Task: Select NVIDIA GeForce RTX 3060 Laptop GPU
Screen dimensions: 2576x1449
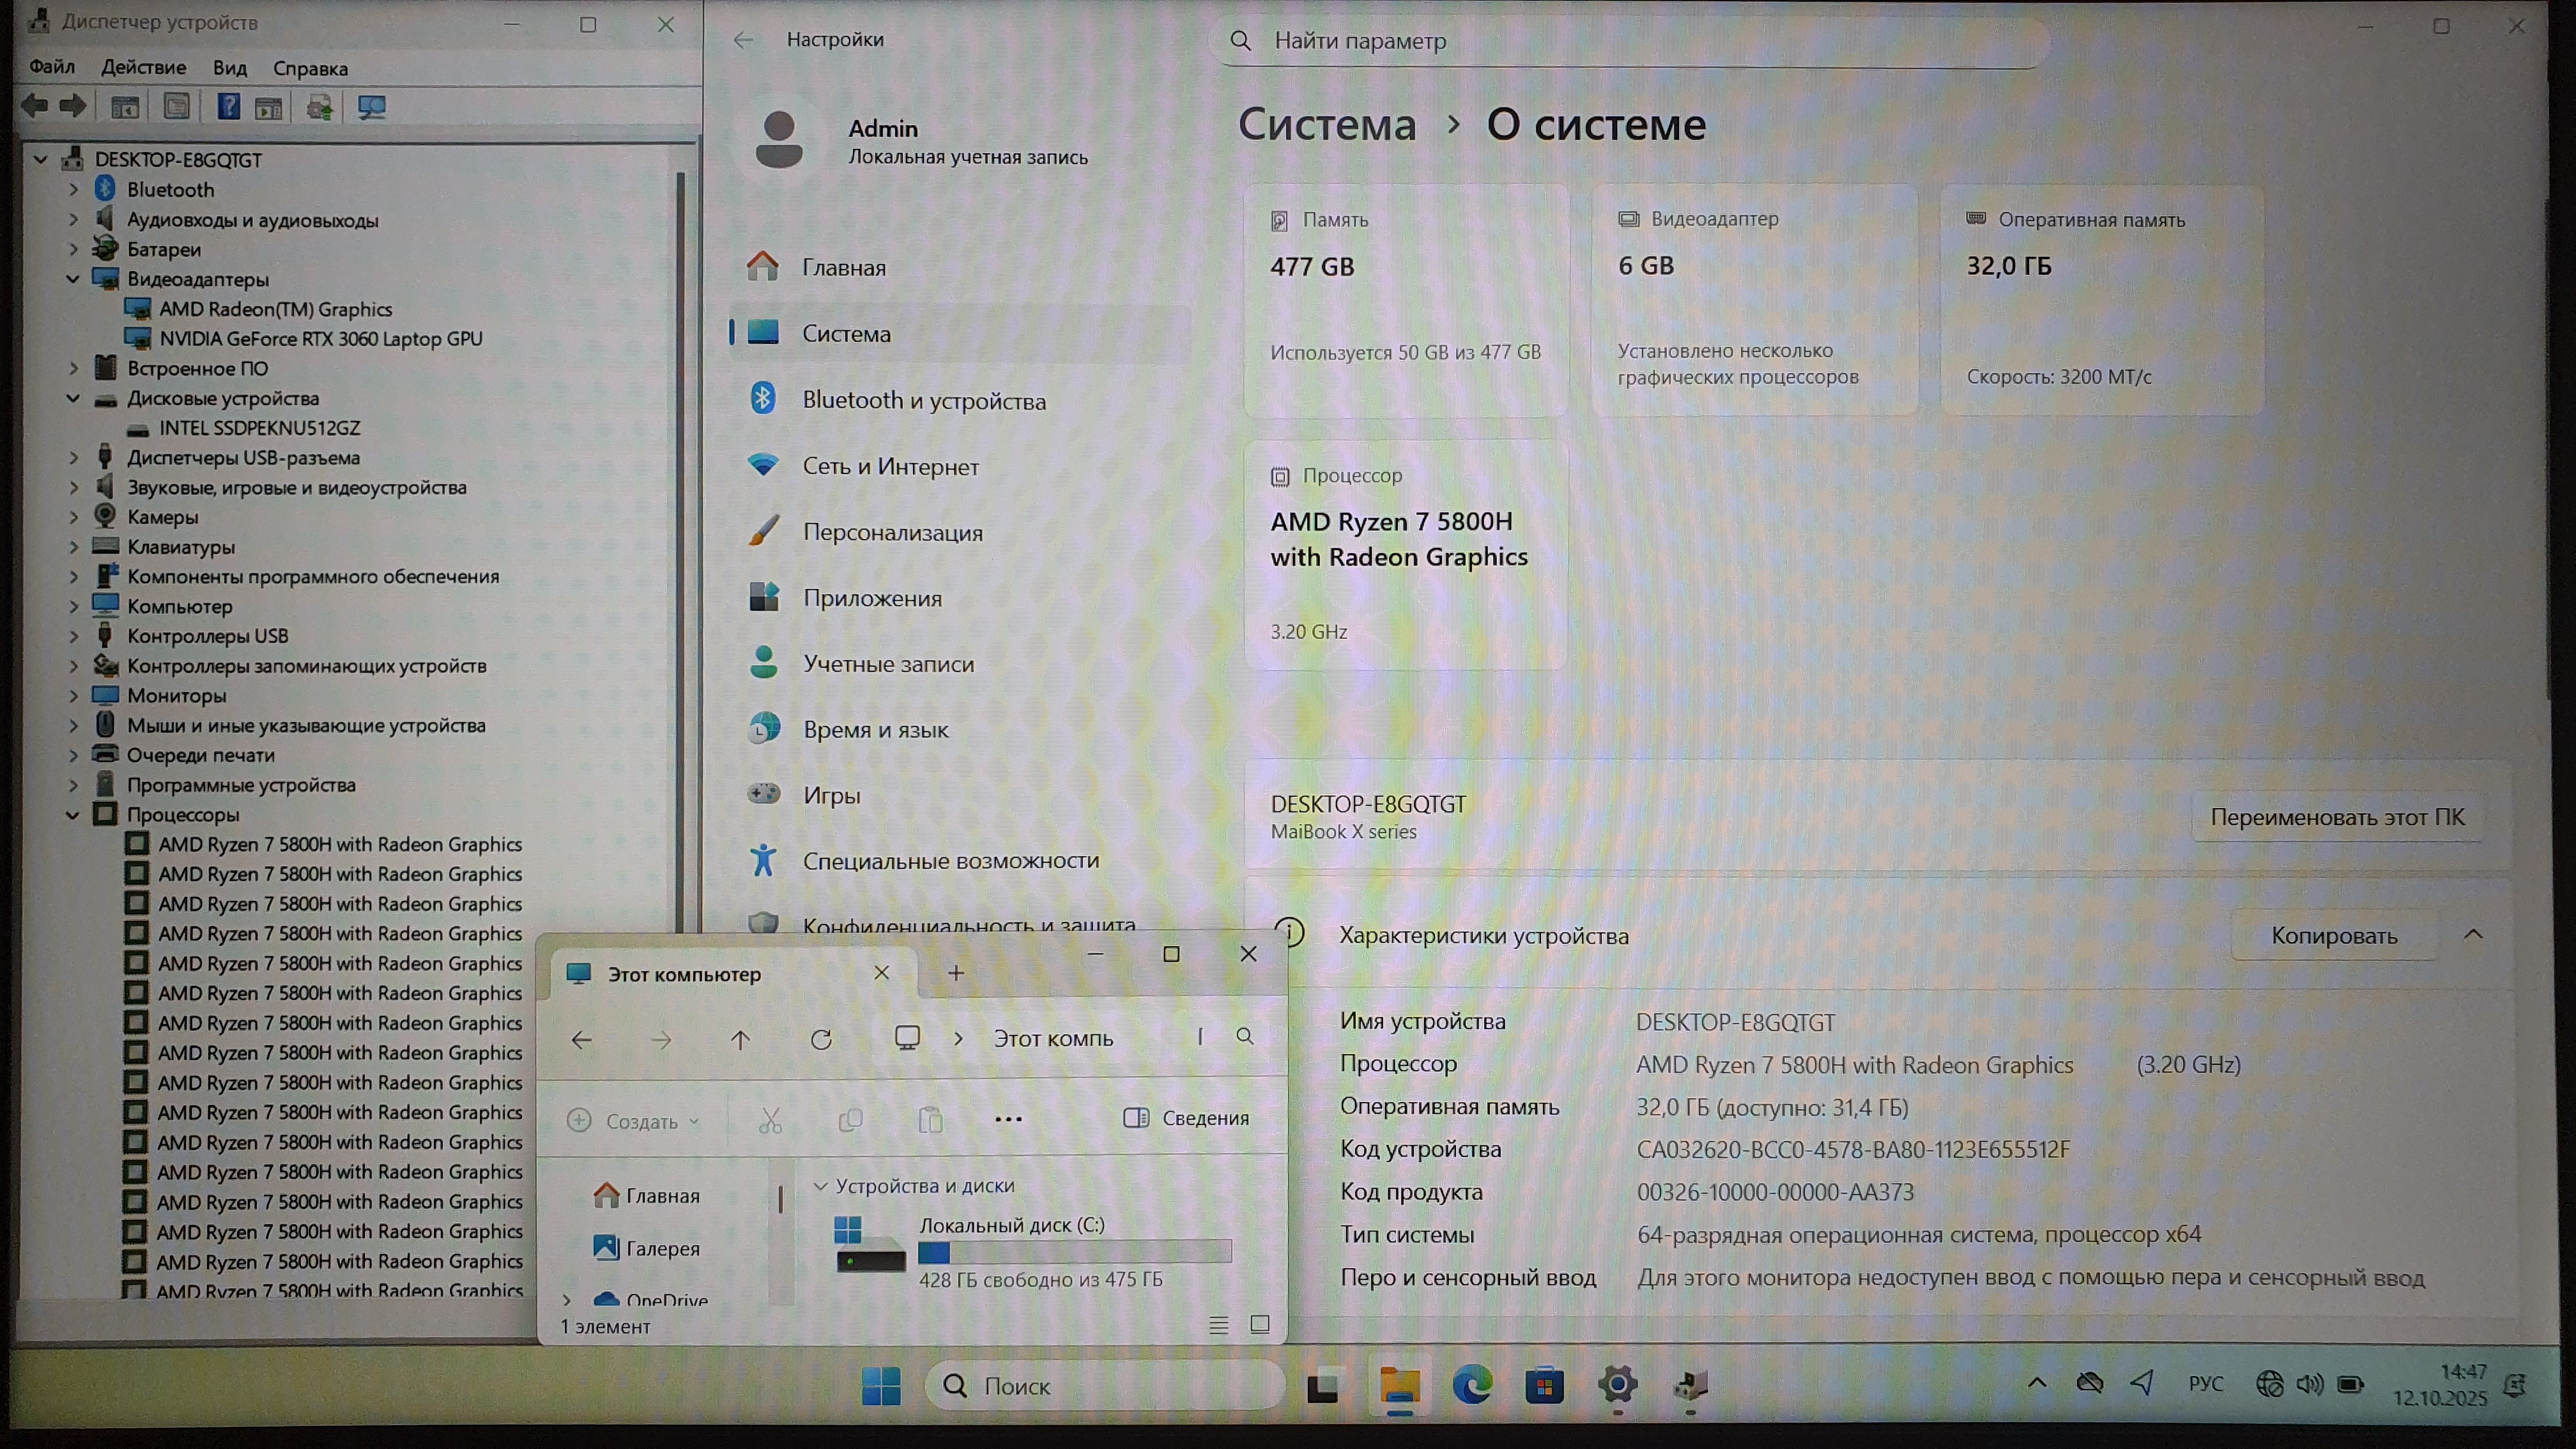Action: click(320, 339)
